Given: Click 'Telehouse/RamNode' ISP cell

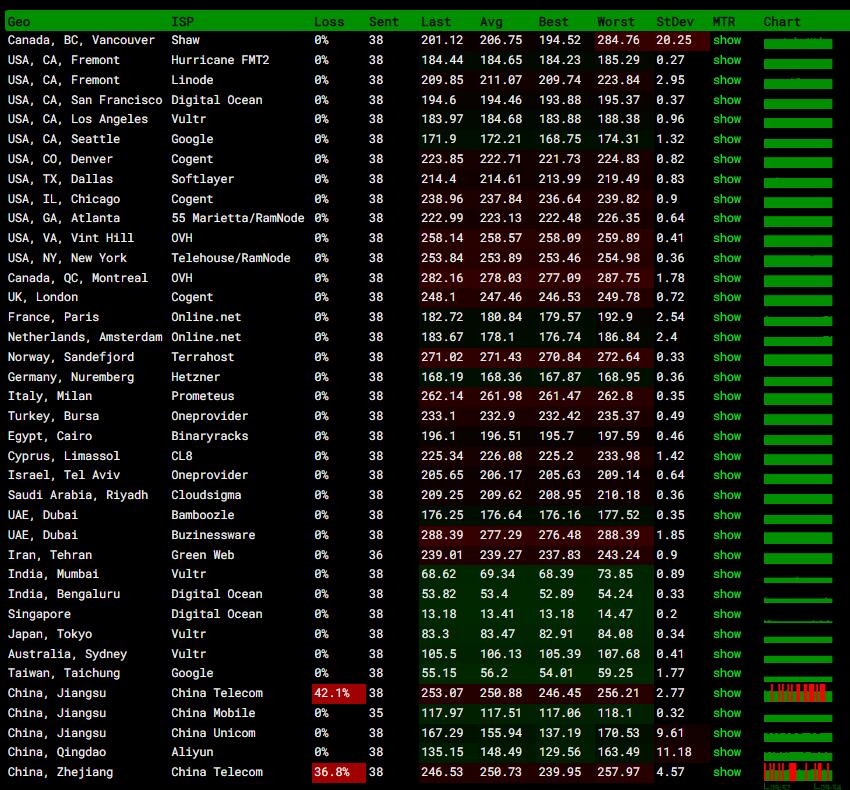Looking at the screenshot, I should [x=230, y=258].
